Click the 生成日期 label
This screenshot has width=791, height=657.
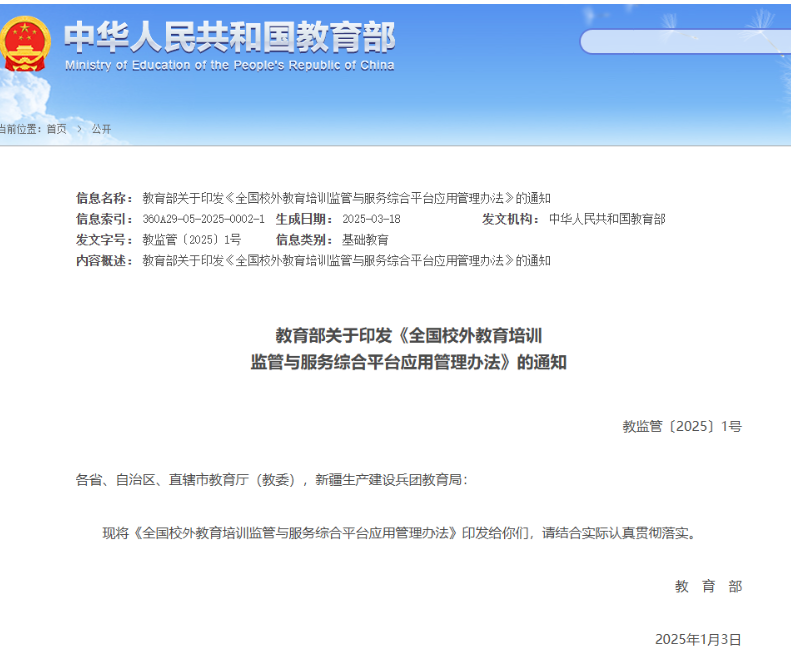304,219
